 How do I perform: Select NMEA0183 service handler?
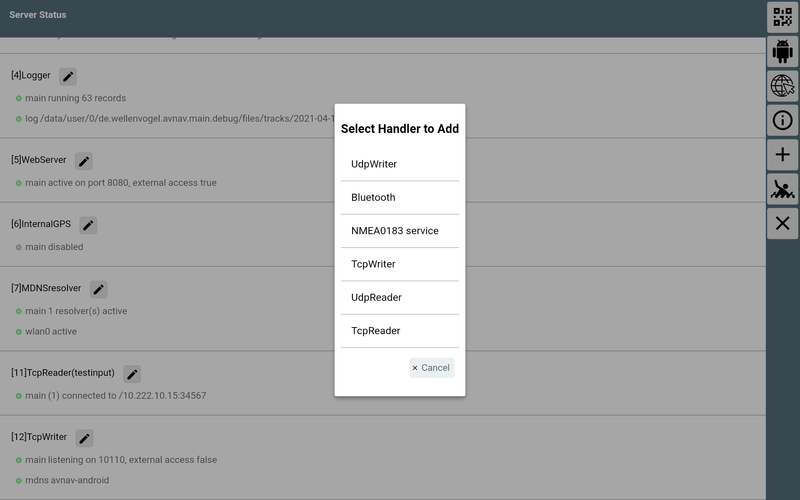[x=399, y=231]
